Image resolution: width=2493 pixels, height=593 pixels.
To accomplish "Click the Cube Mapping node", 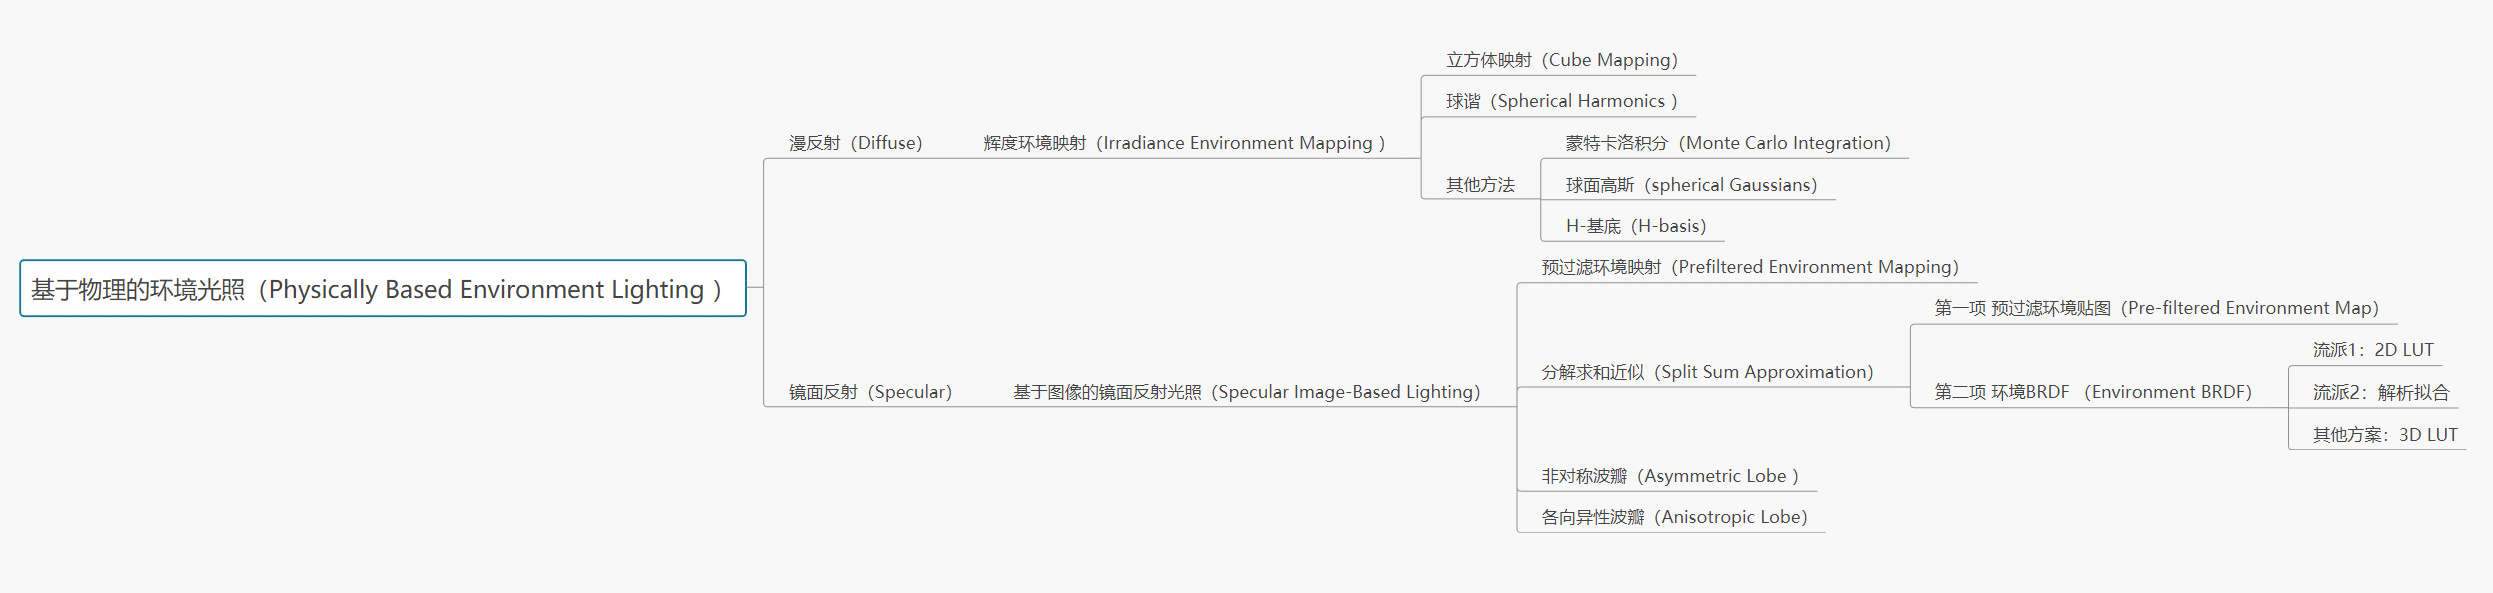I will click(1561, 60).
